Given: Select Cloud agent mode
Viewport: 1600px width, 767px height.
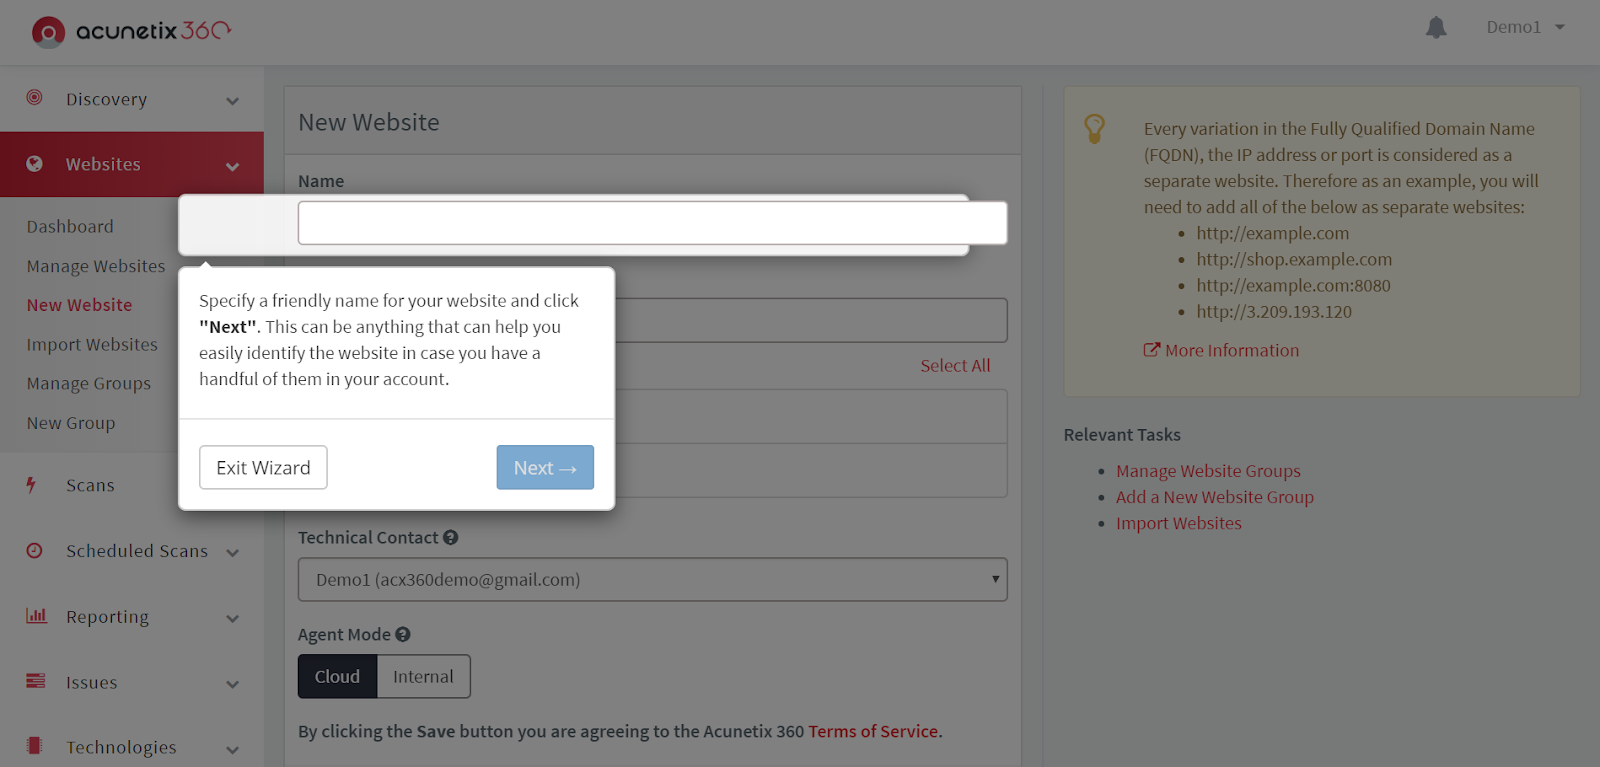Looking at the screenshot, I should point(338,677).
